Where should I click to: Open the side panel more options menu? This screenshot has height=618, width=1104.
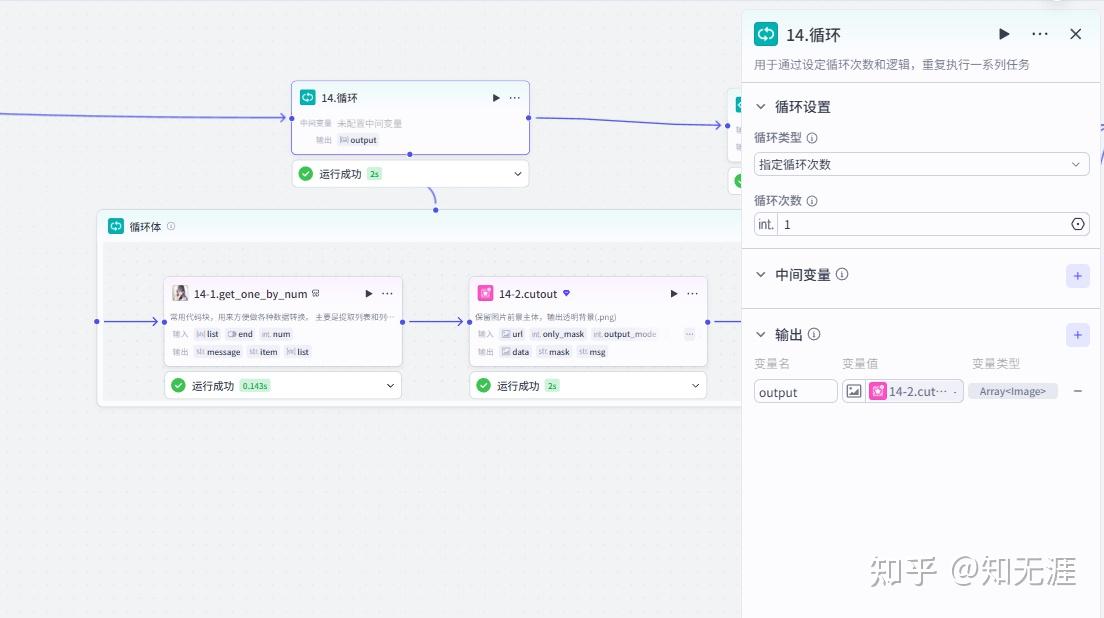(1039, 34)
